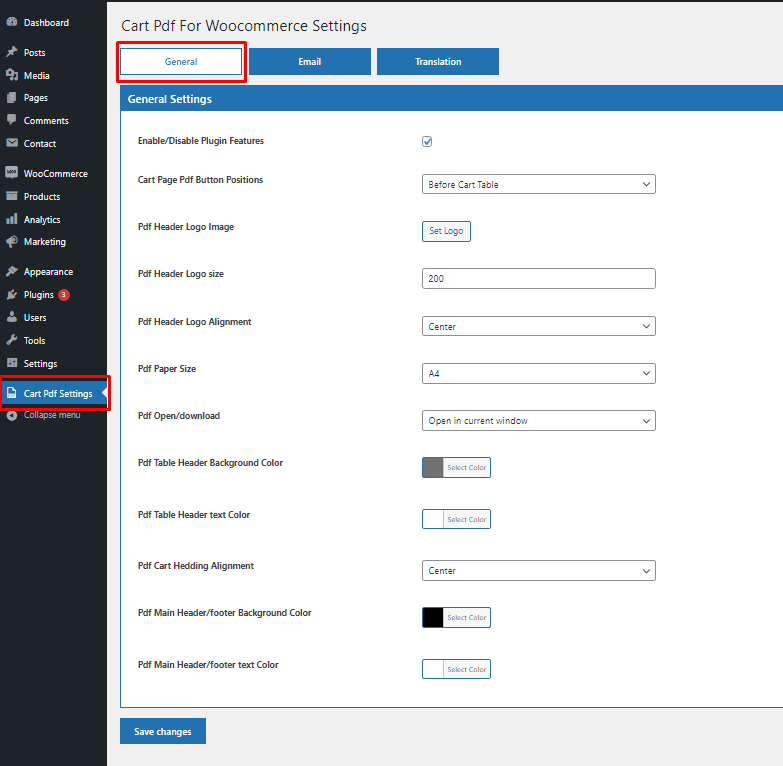Open the Contact menu link
Image resolution: width=783 pixels, height=766 pixels.
click(39, 143)
